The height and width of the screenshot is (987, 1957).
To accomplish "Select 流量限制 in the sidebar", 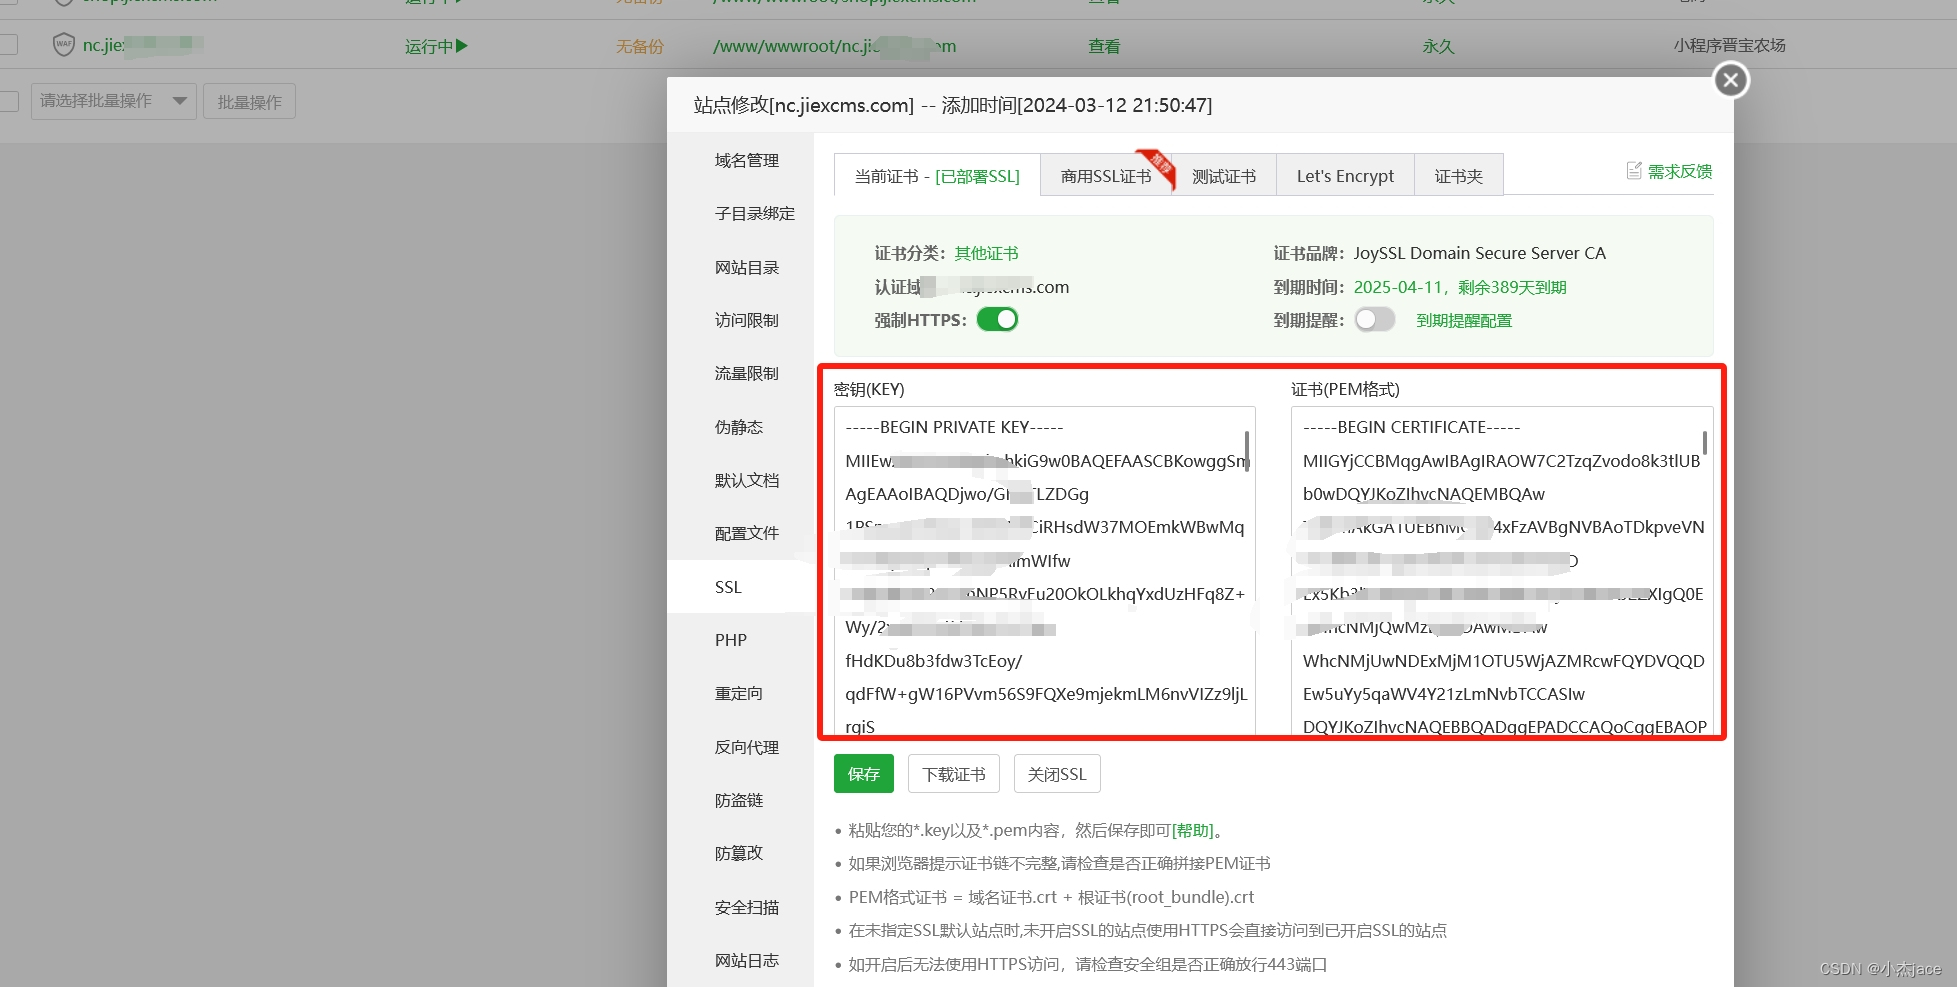I will [x=746, y=373].
